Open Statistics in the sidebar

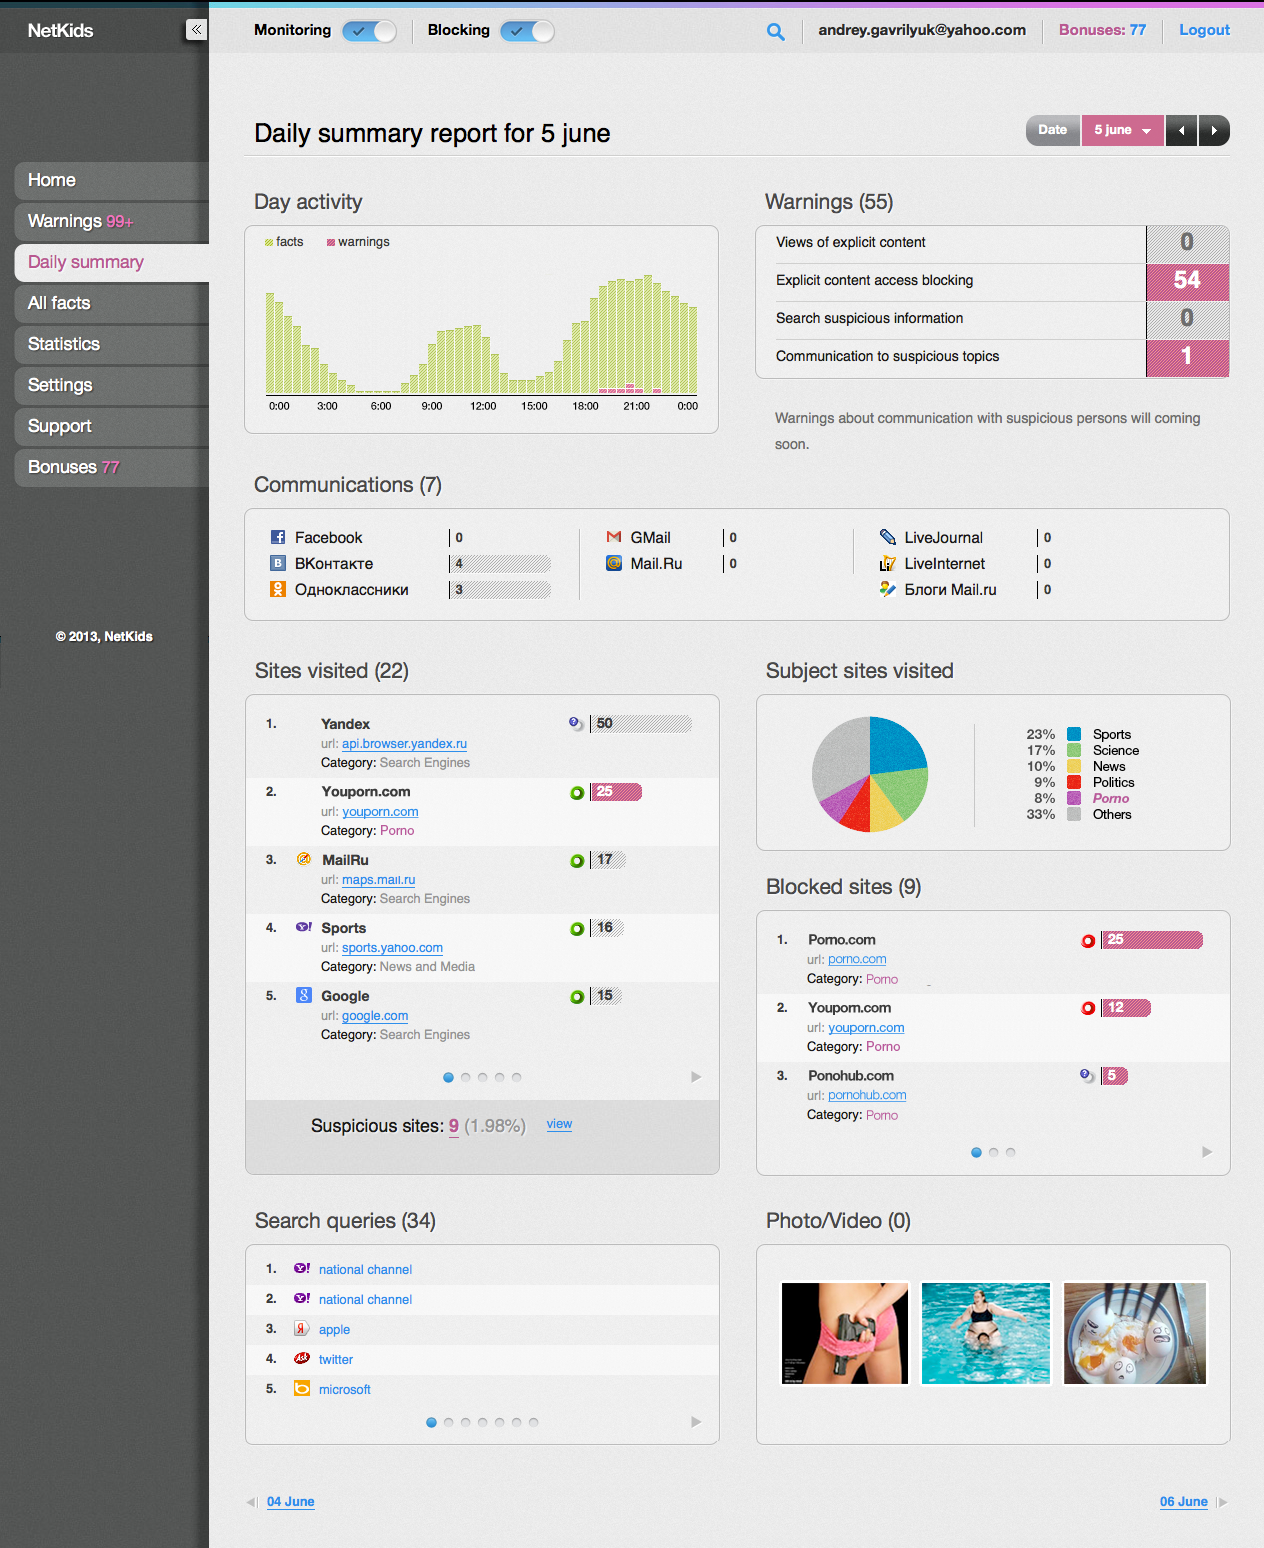tap(112, 344)
